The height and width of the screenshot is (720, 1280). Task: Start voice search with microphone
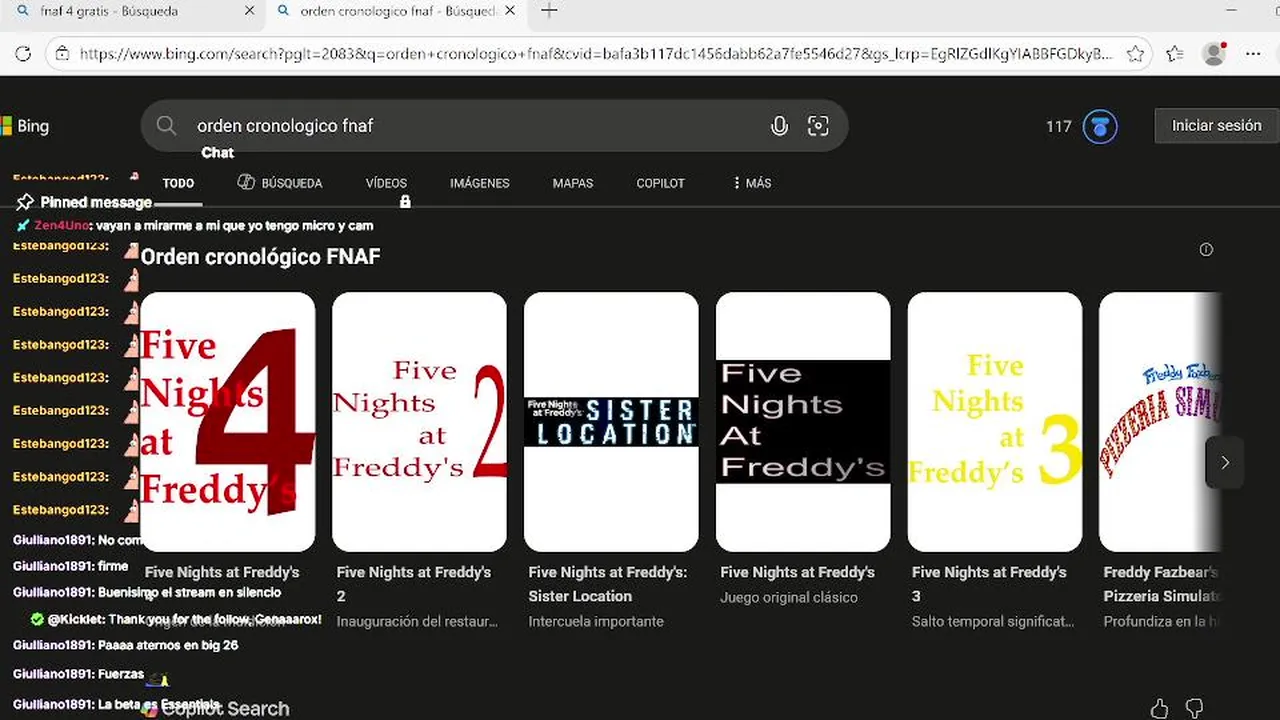click(779, 126)
